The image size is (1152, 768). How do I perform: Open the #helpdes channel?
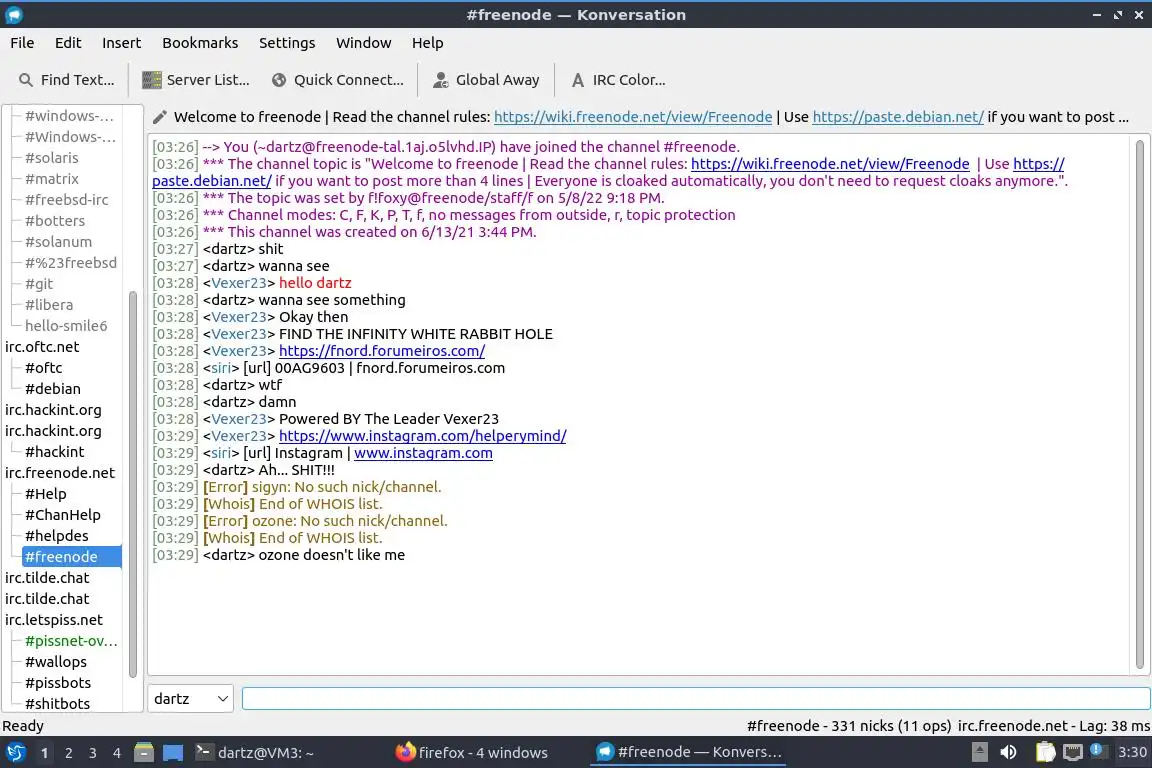pyautogui.click(x=57, y=536)
